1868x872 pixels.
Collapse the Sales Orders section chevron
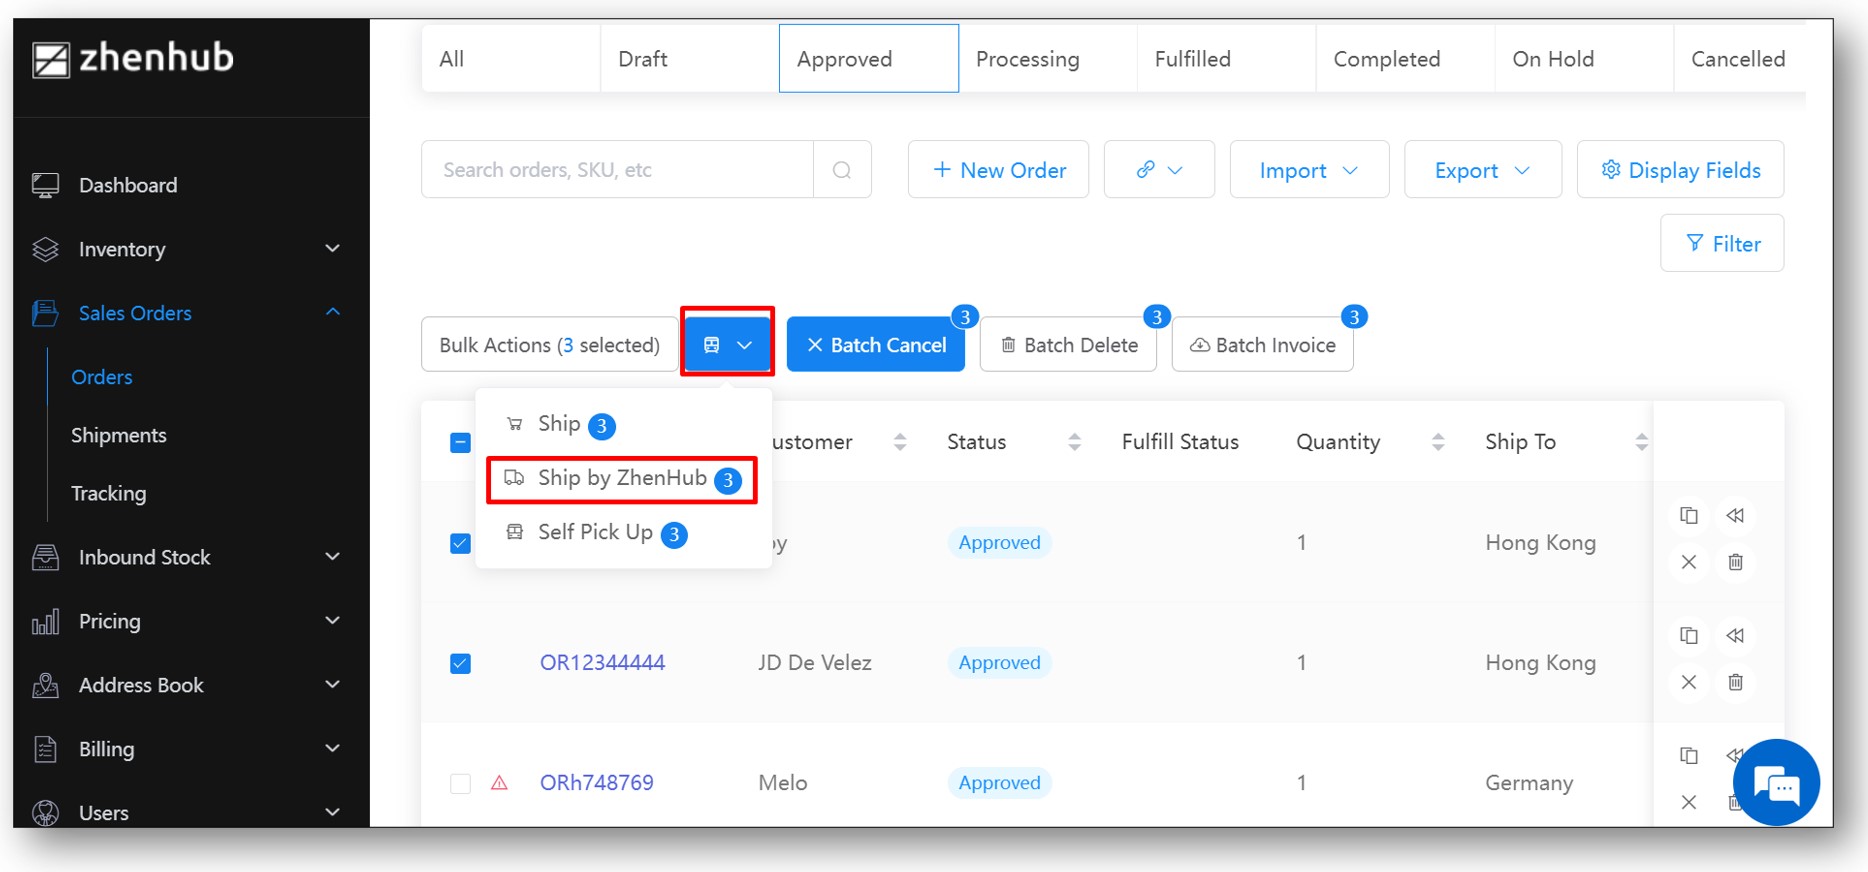tap(333, 313)
